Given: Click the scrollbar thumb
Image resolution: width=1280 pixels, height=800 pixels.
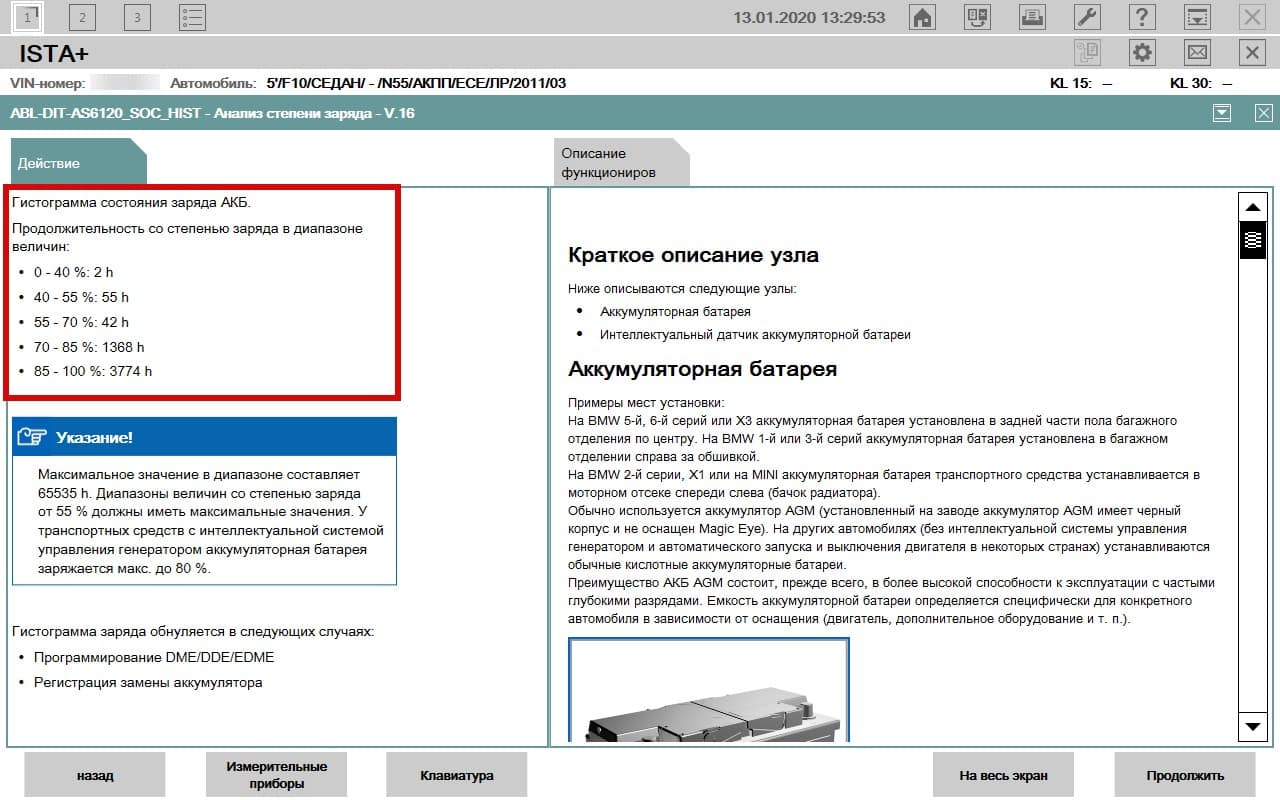Looking at the screenshot, I should pos(1252,240).
